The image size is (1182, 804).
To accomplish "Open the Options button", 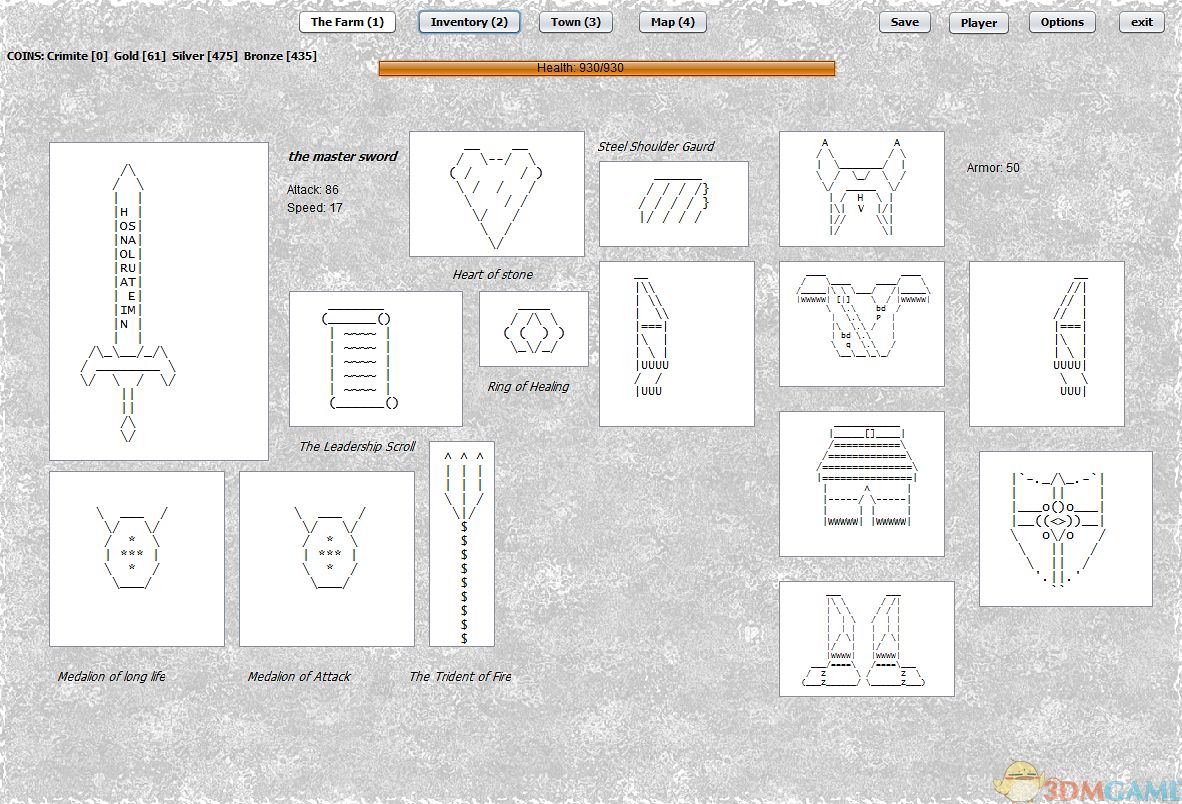I will [1062, 22].
